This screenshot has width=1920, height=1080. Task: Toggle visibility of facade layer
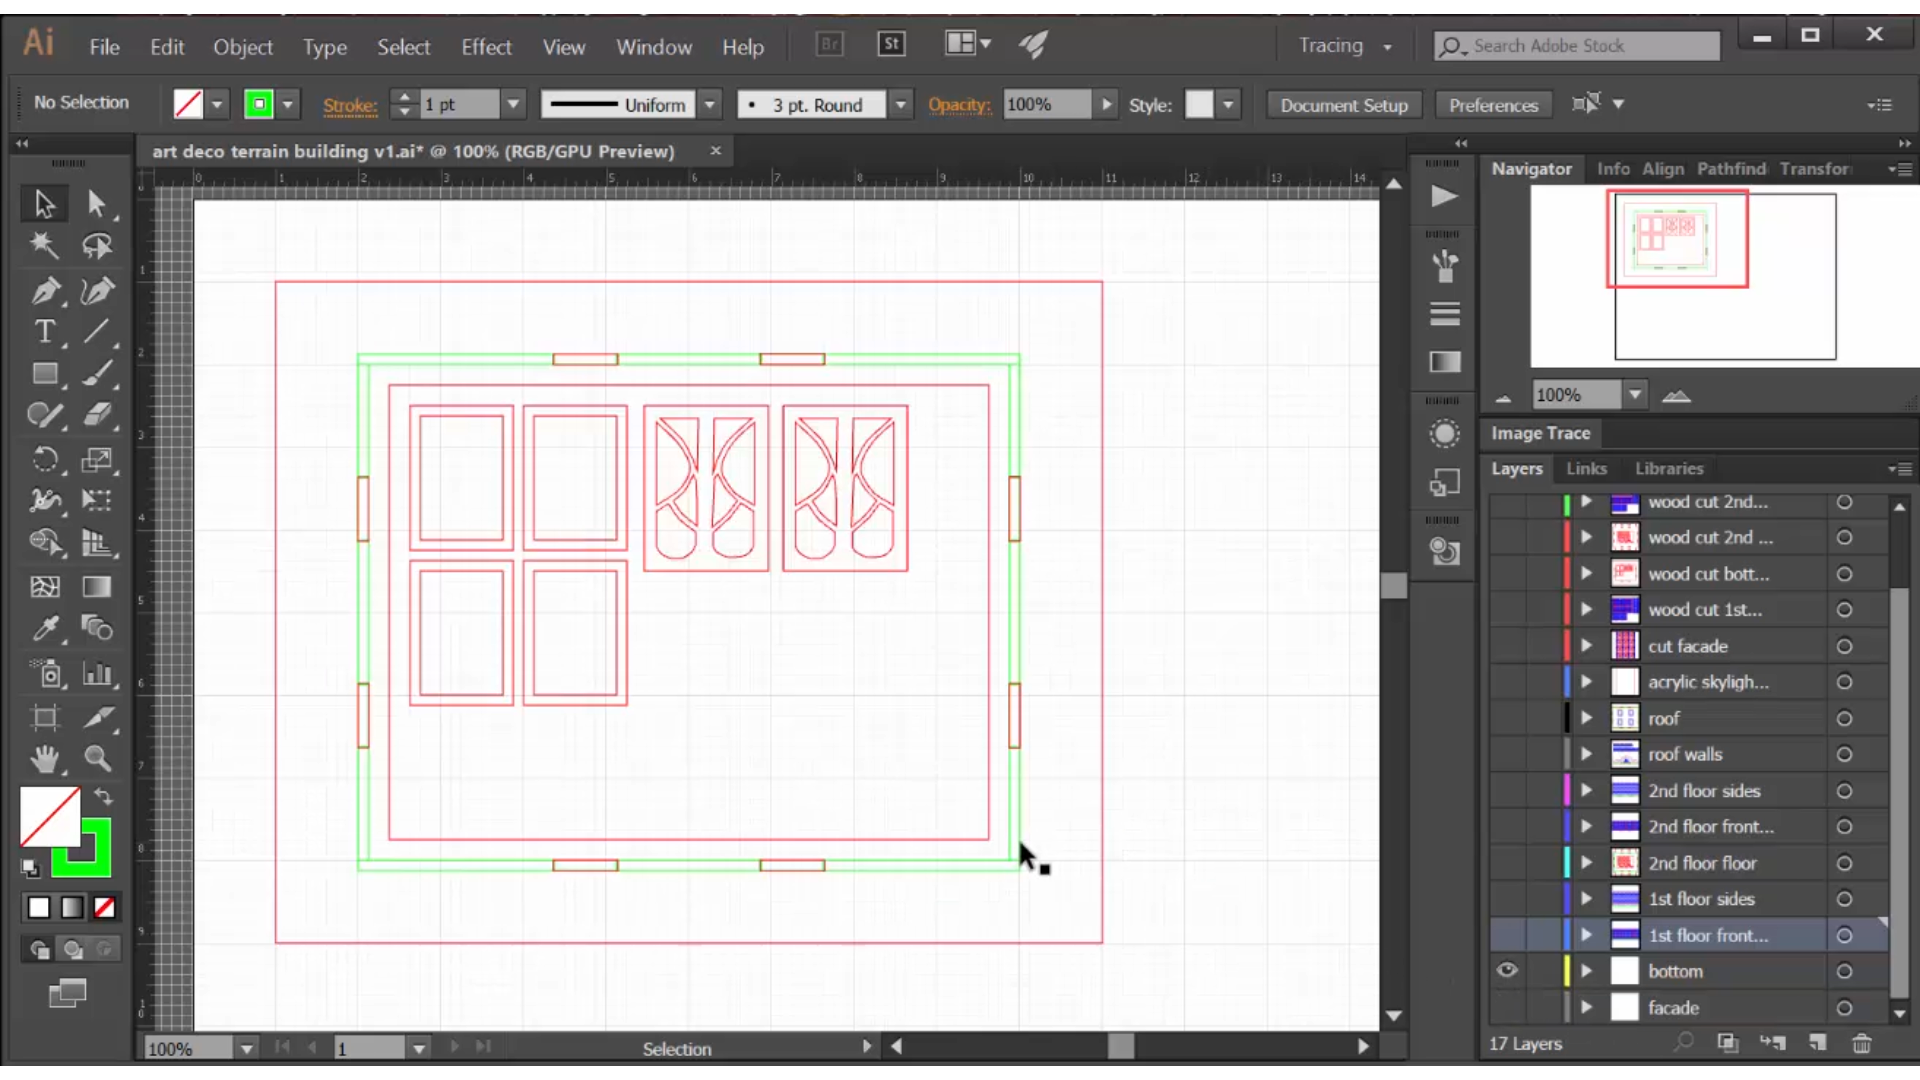(x=1506, y=1006)
